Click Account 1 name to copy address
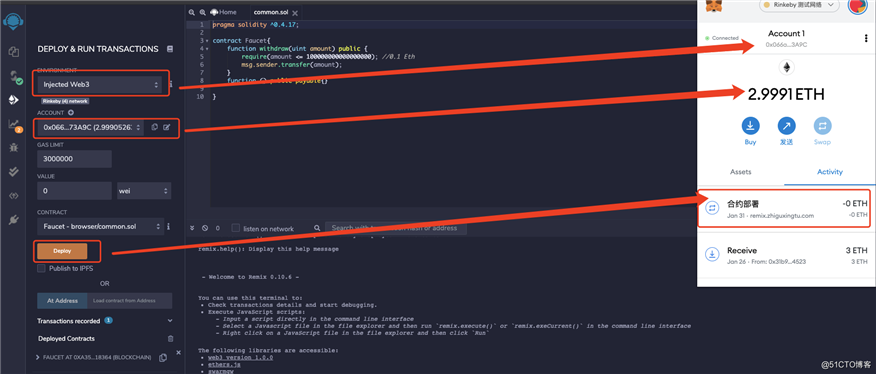Screen dimensions: 876x374 [786, 34]
